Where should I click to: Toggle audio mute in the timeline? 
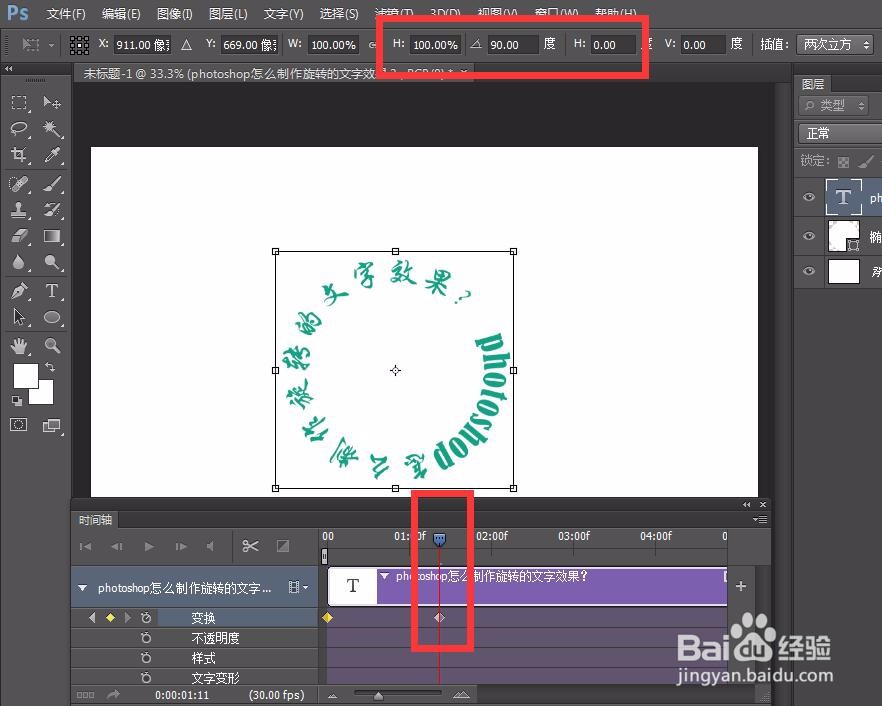pos(210,546)
